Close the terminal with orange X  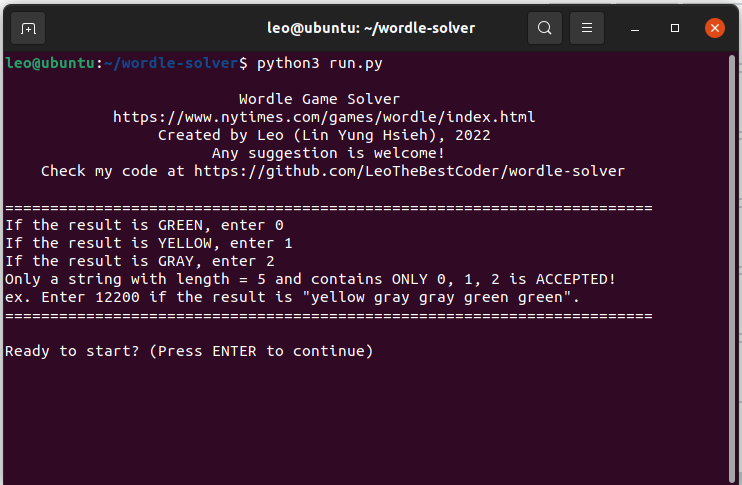tap(715, 28)
